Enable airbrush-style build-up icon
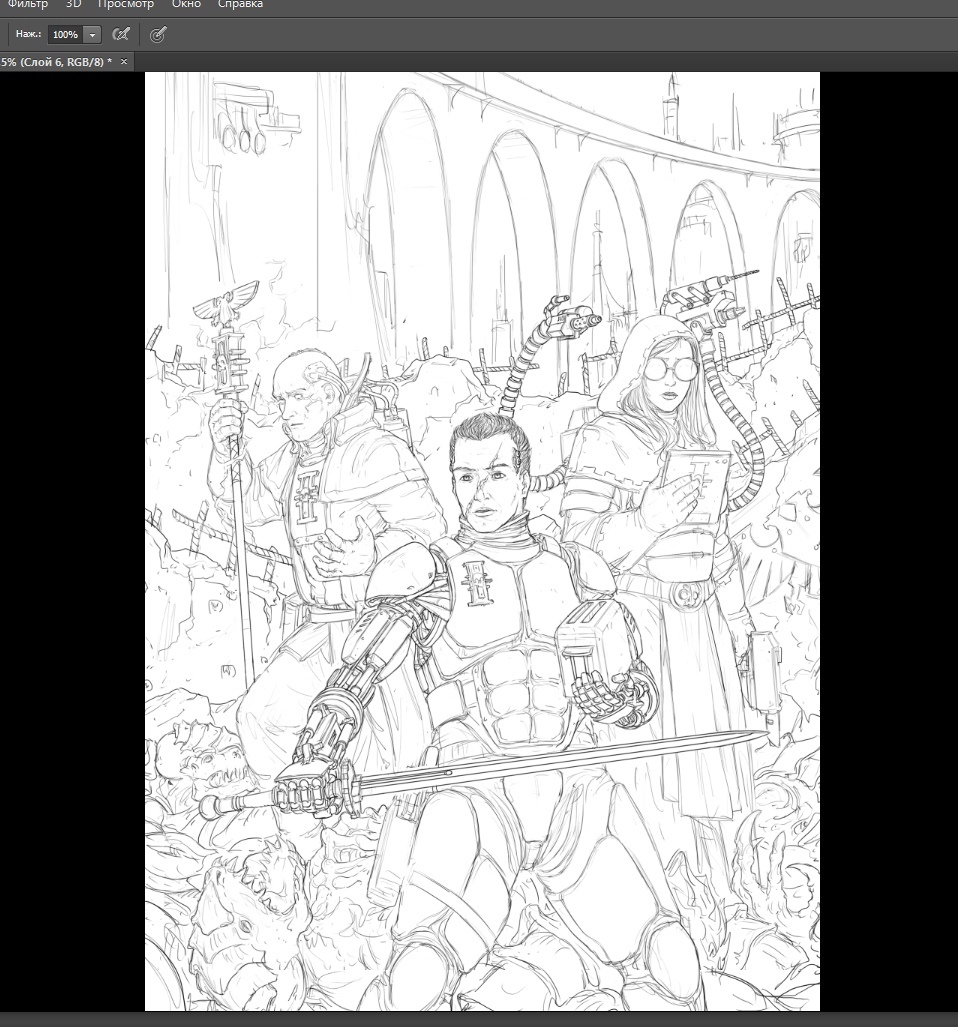 point(121,34)
